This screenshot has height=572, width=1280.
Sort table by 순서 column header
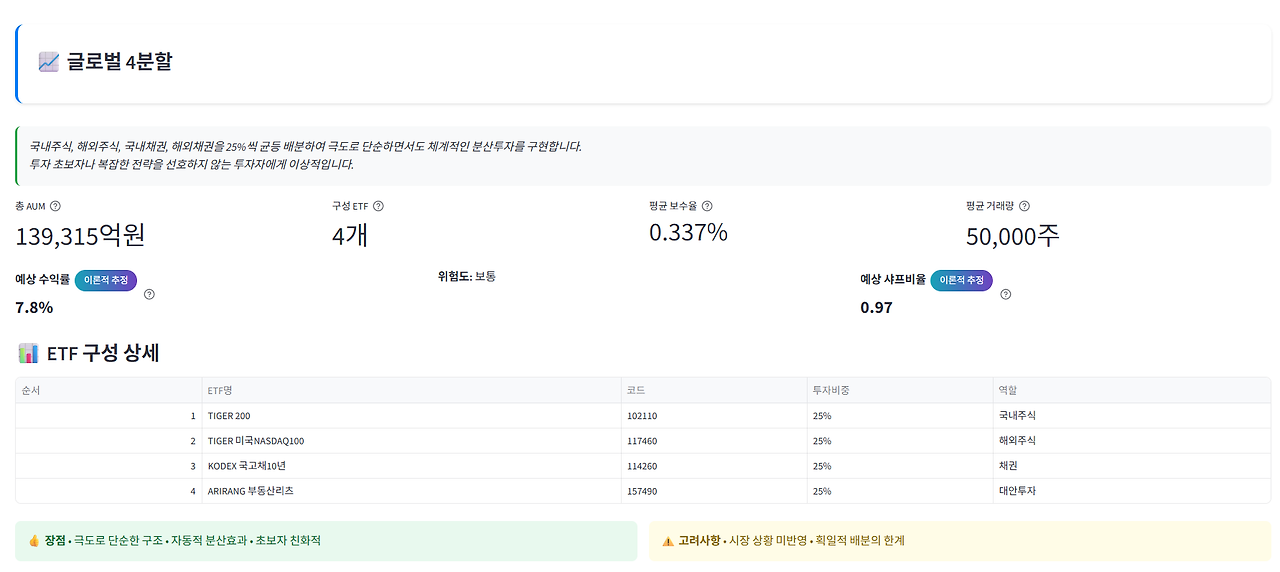tap(109, 390)
